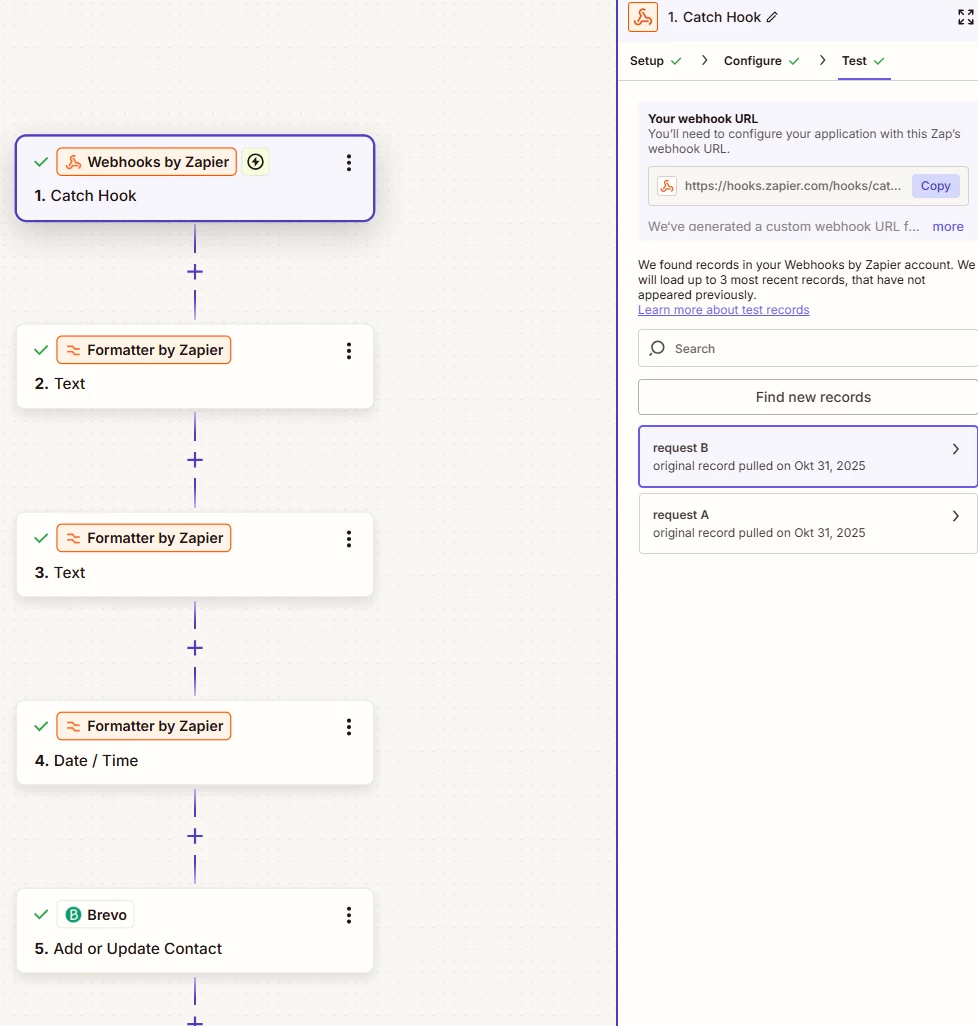This screenshot has height=1026, width=978.
Task: Select the 5. Add or Update Contact card
Action: coord(195,930)
